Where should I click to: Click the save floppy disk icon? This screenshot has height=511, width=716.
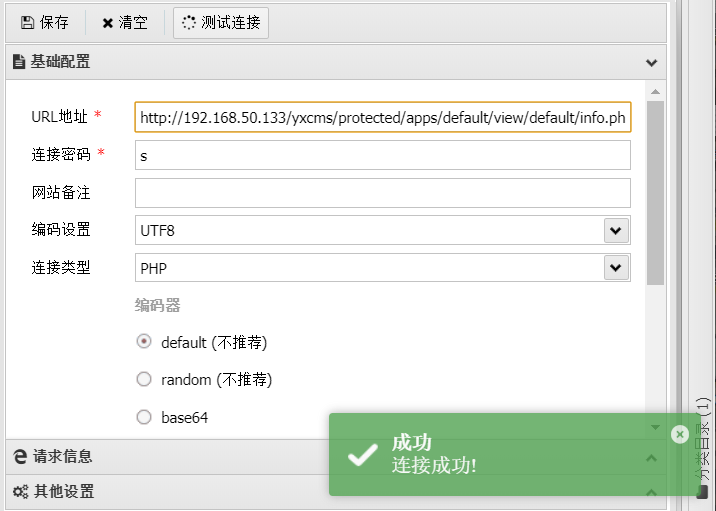pyautogui.click(x=27, y=22)
